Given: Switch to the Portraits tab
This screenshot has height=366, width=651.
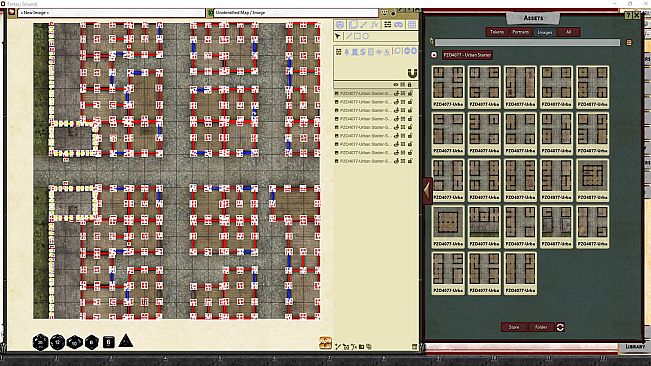Looking at the screenshot, I should tap(520, 32).
